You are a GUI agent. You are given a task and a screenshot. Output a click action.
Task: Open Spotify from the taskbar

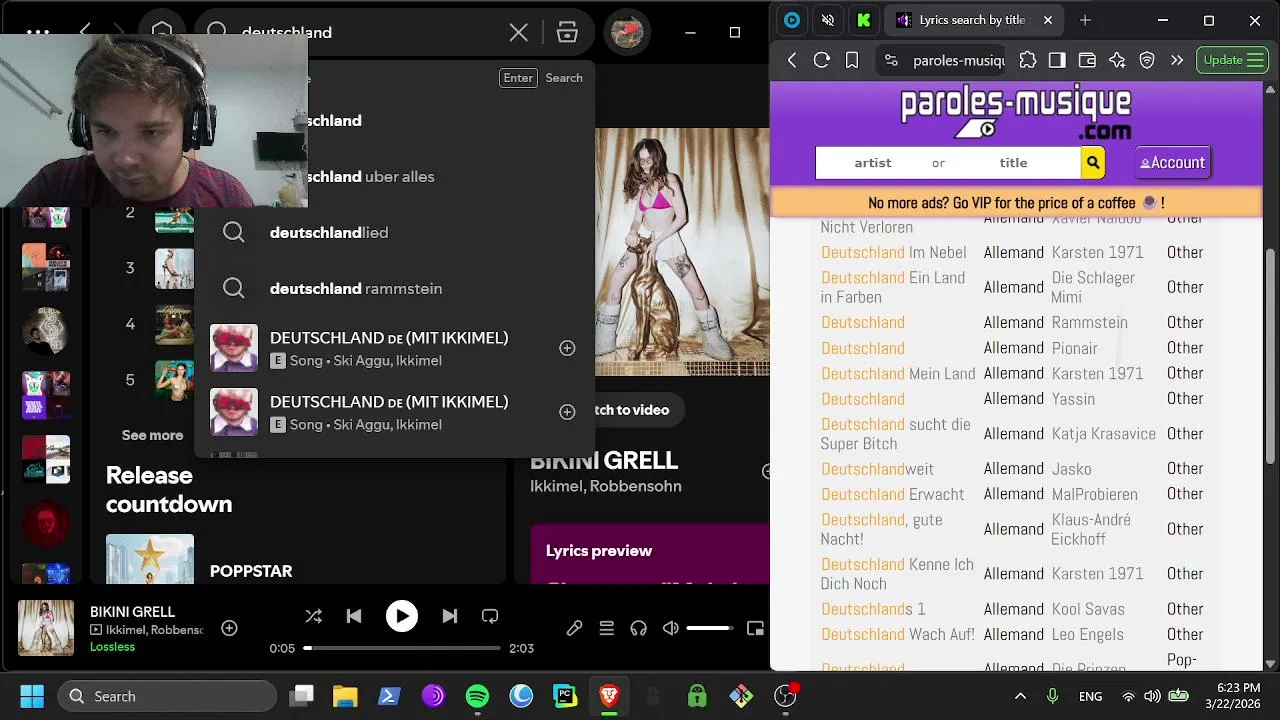coord(477,696)
